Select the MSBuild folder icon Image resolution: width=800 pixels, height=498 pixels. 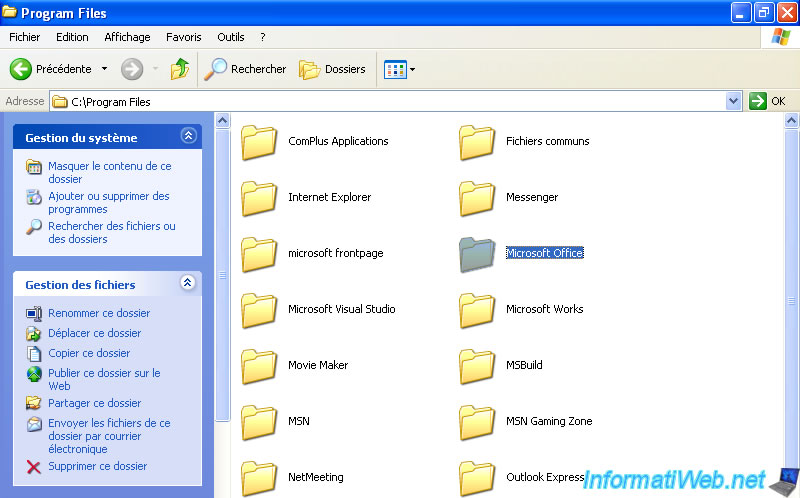pyautogui.click(x=477, y=366)
